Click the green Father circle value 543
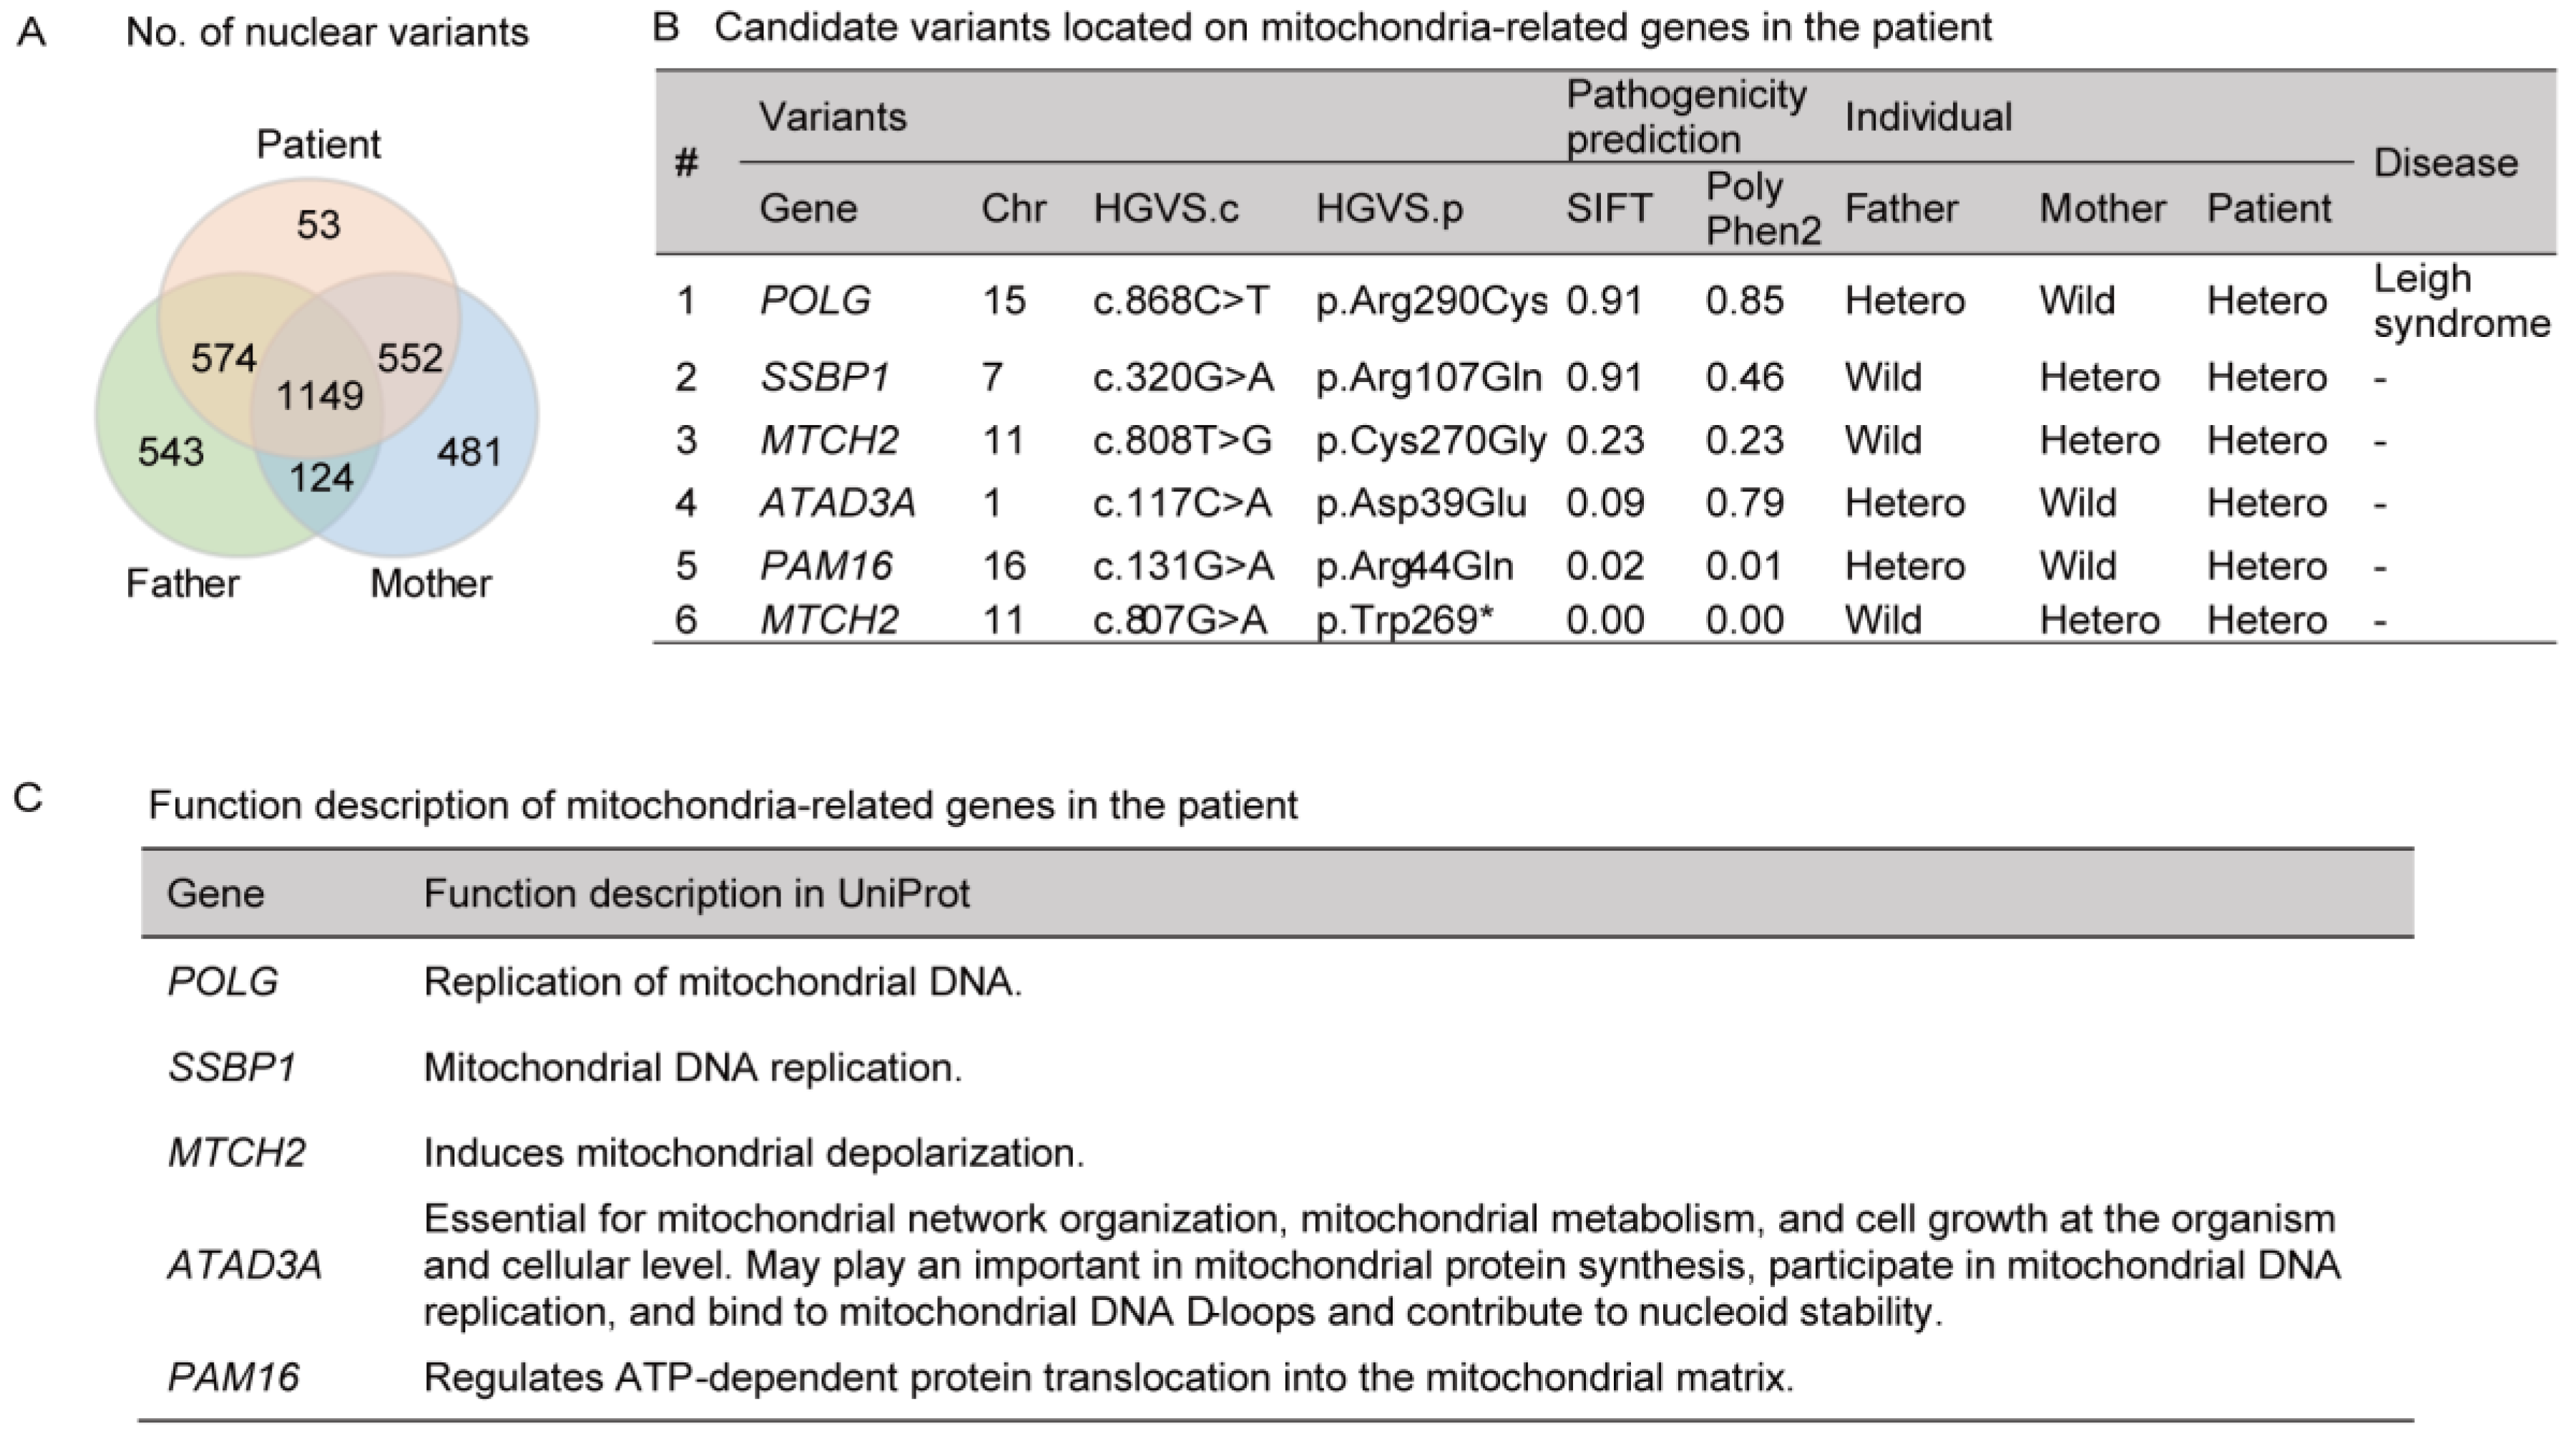Viewport: 2576px width, 1441px height. pos(171,452)
